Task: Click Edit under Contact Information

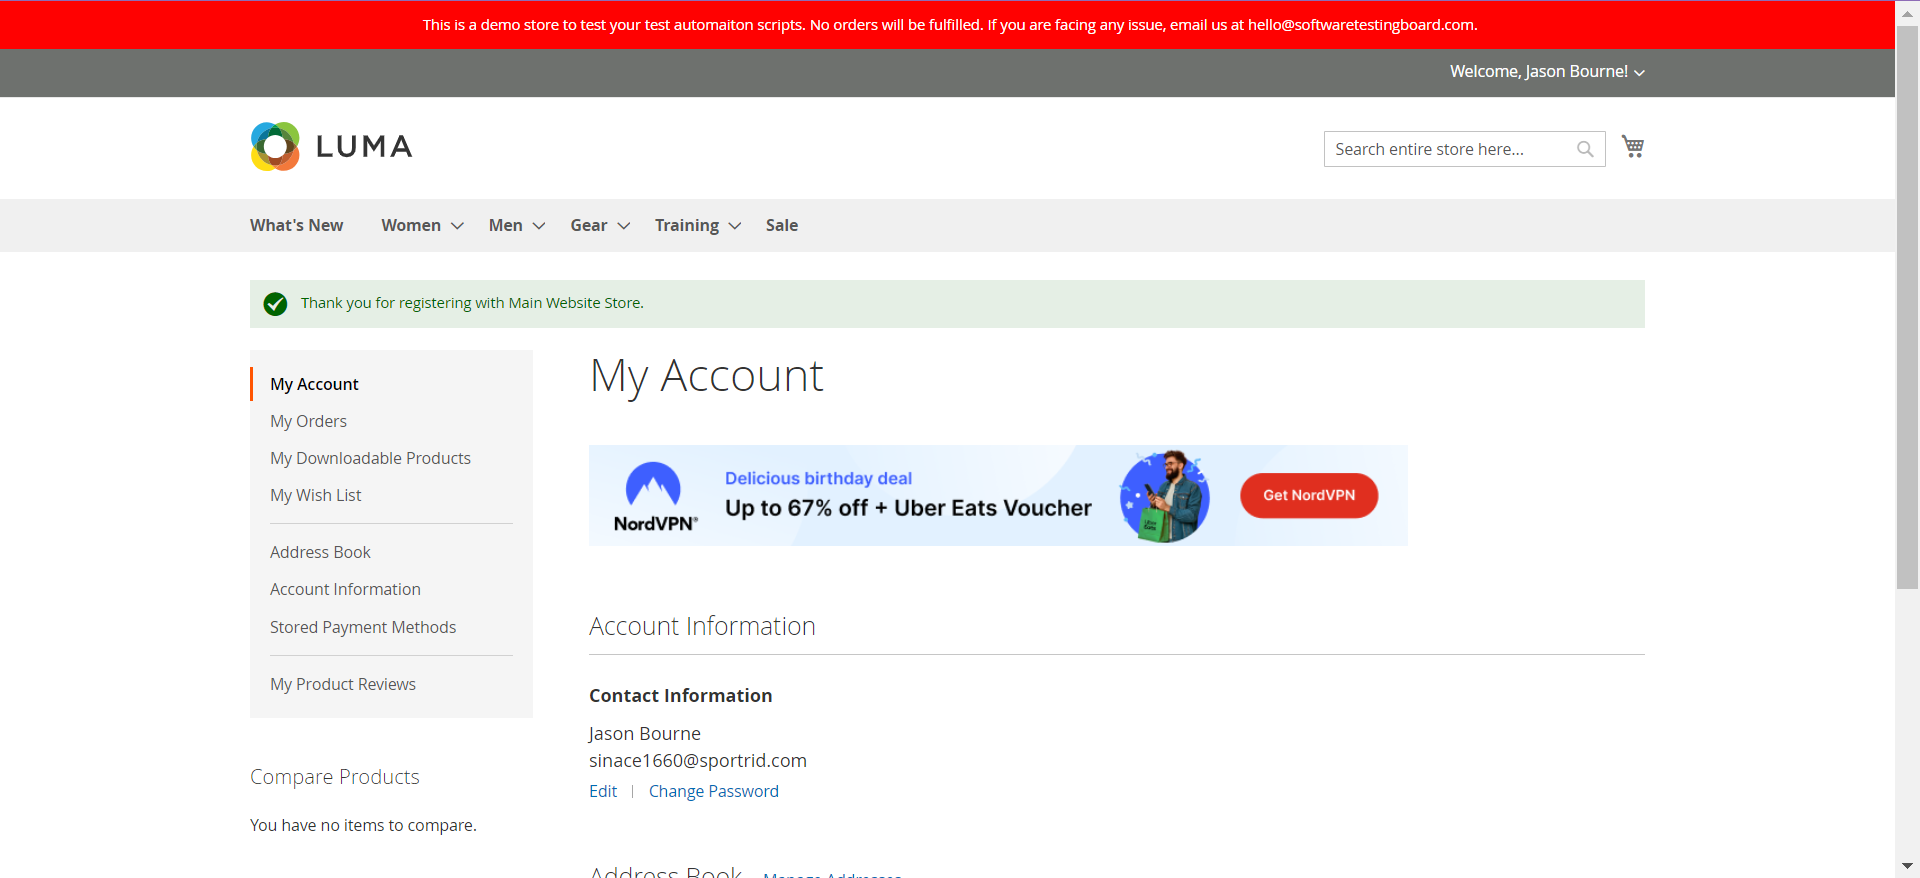Action: 602,791
